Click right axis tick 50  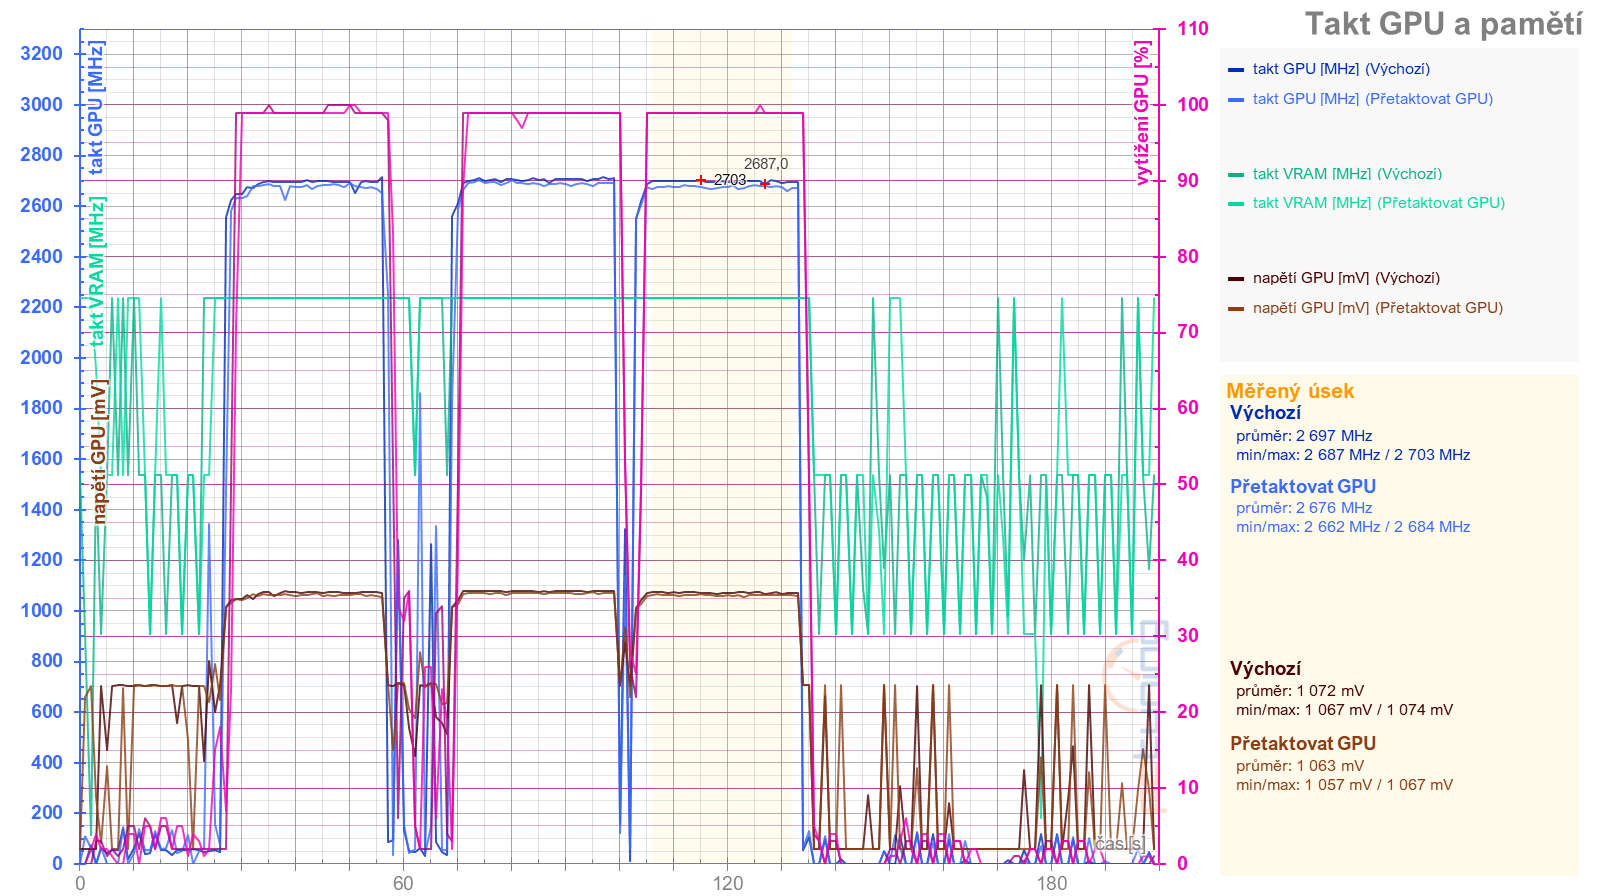click(x=1187, y=483)
